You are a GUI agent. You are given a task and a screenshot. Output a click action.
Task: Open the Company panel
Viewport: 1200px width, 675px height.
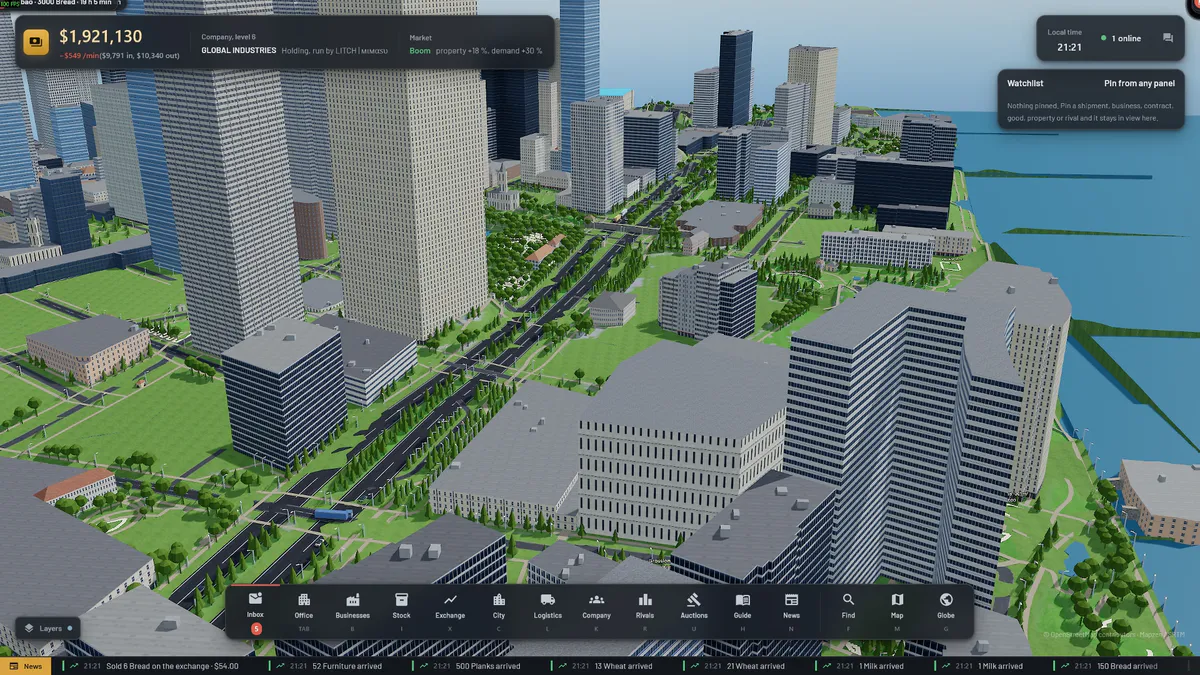pyautogui.click(x=596, y=611)
